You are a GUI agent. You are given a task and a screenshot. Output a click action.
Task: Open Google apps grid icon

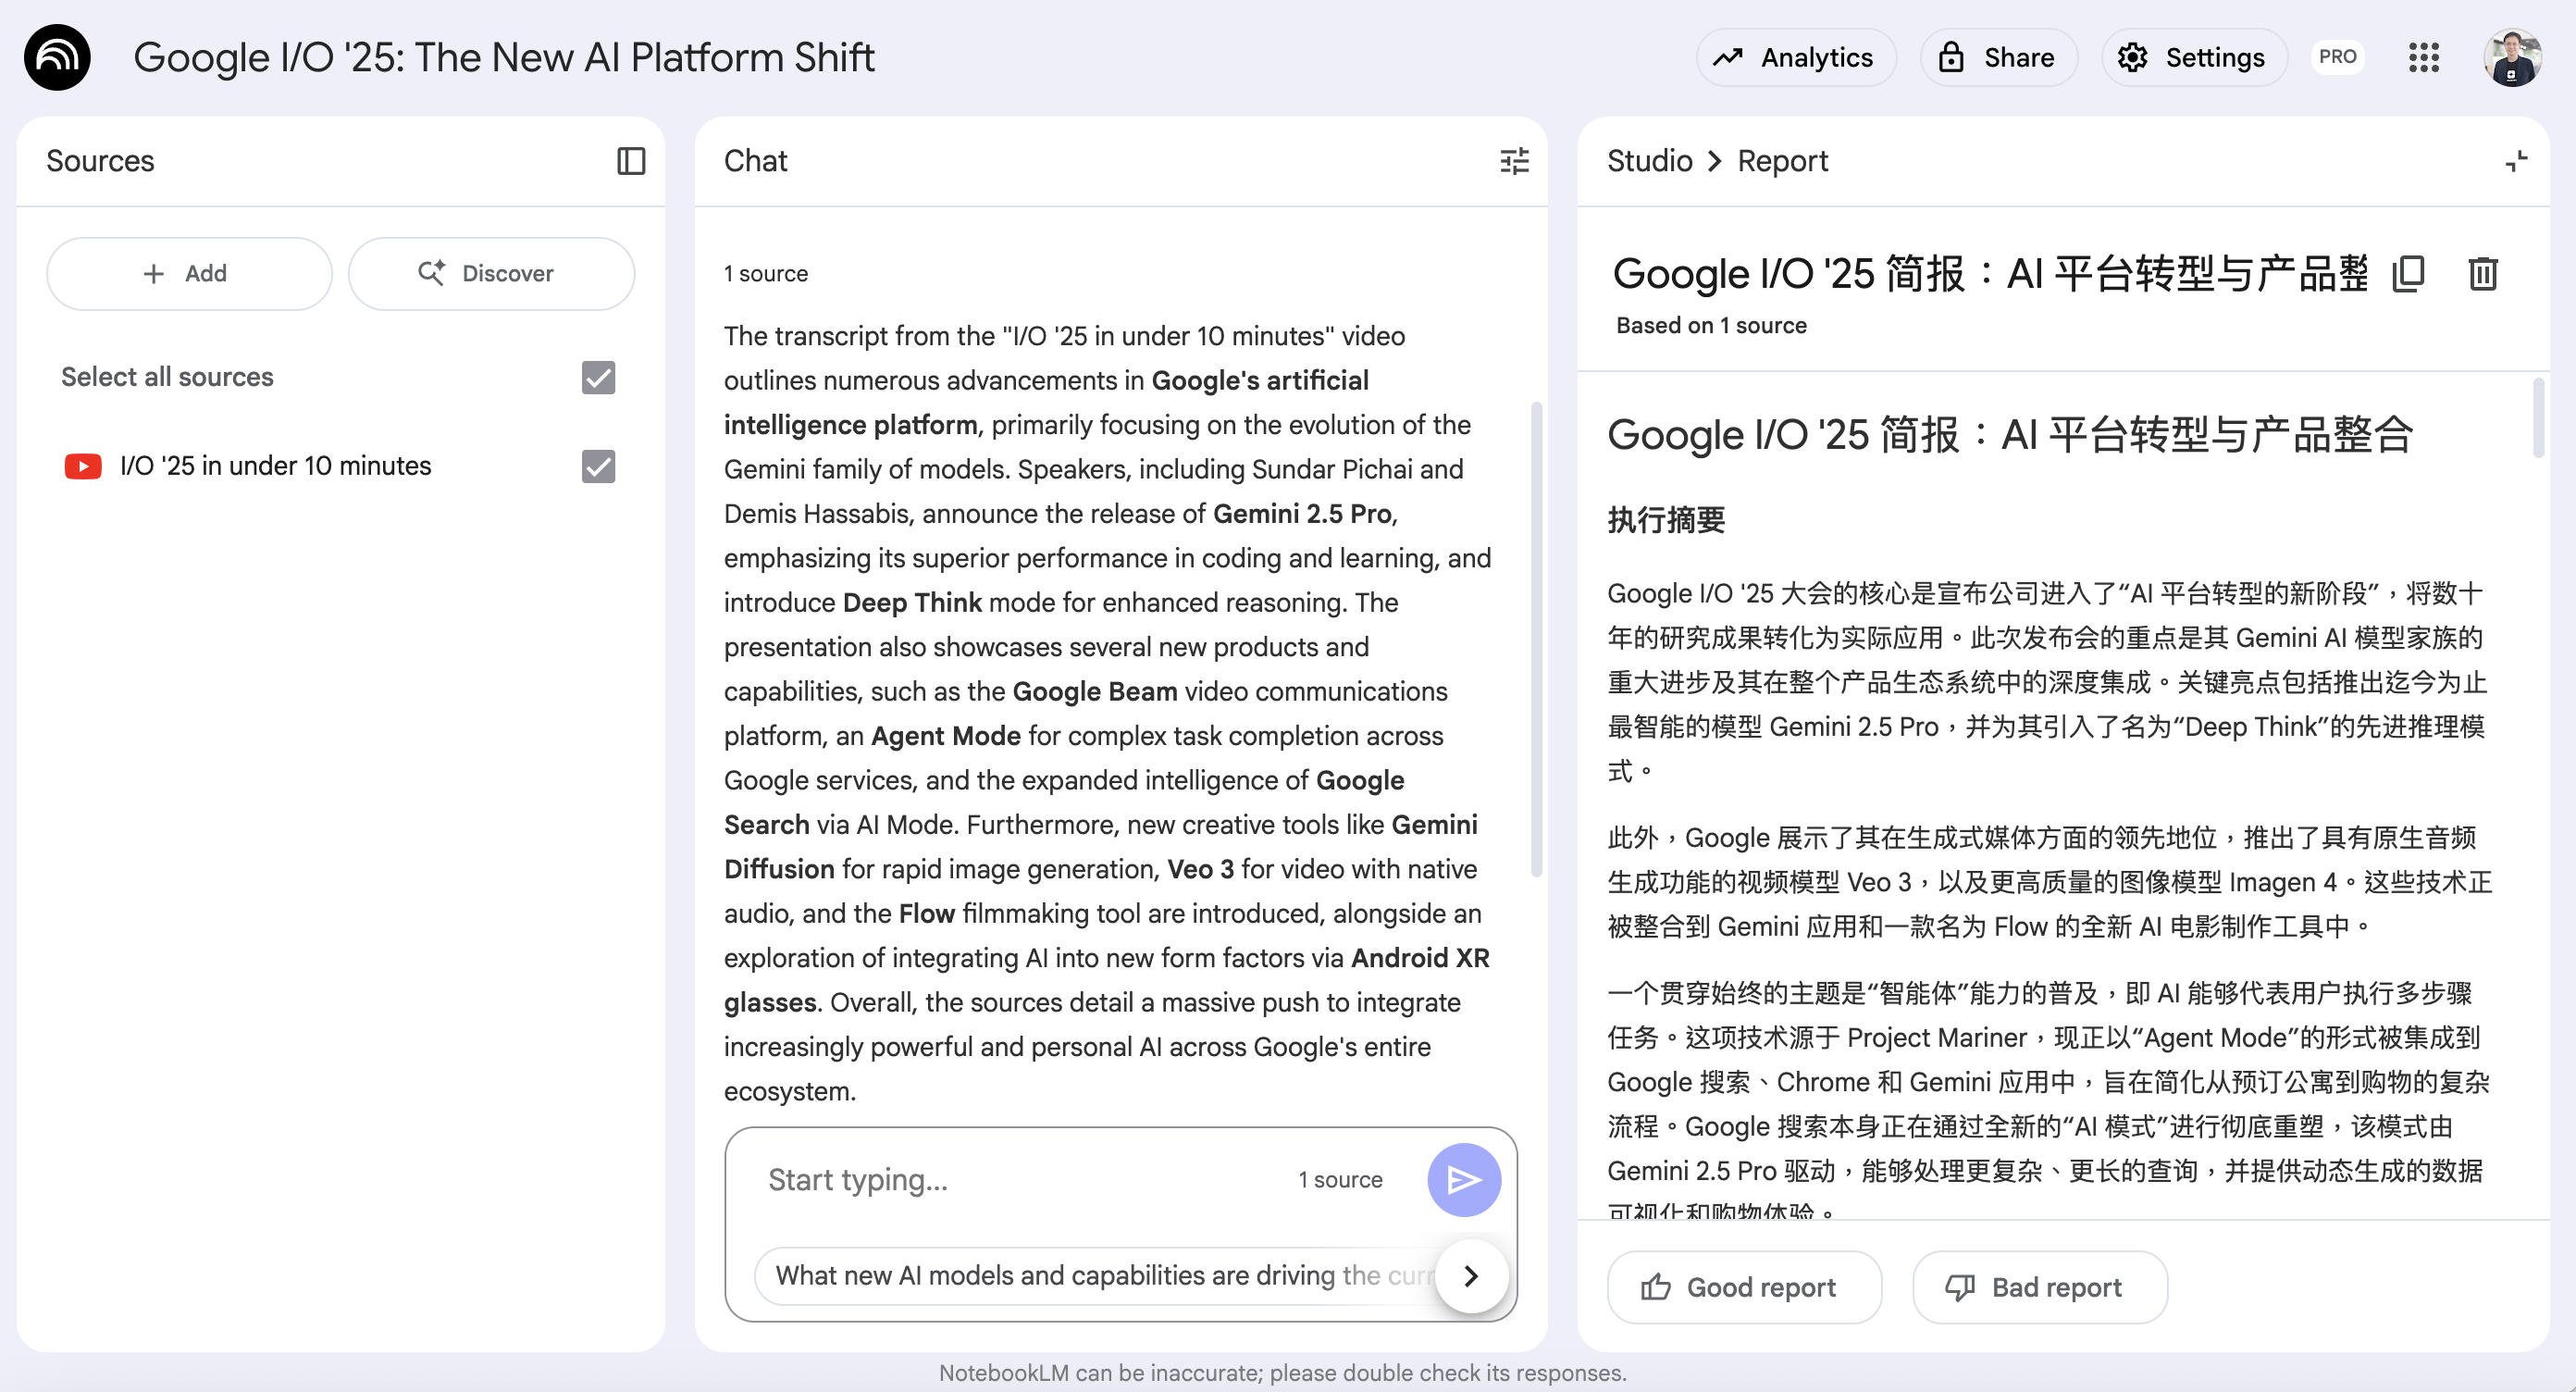pos(2423,57)
